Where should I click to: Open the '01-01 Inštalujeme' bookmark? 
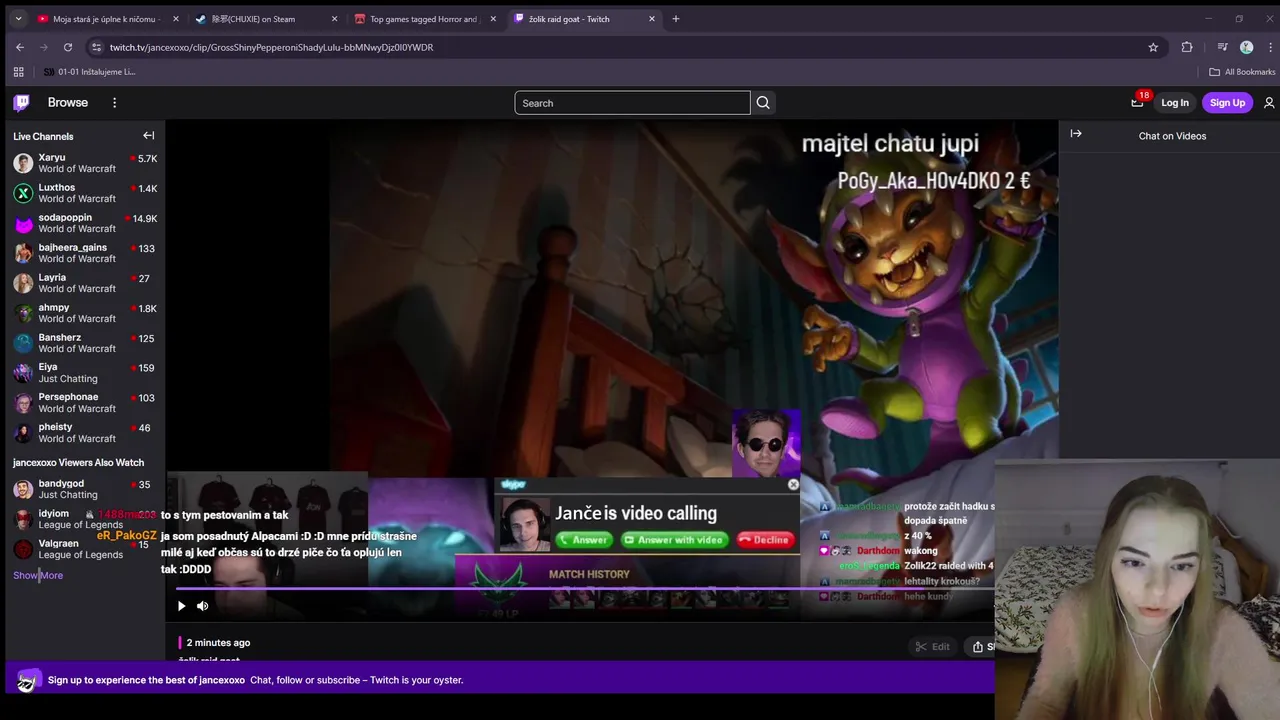89,72
